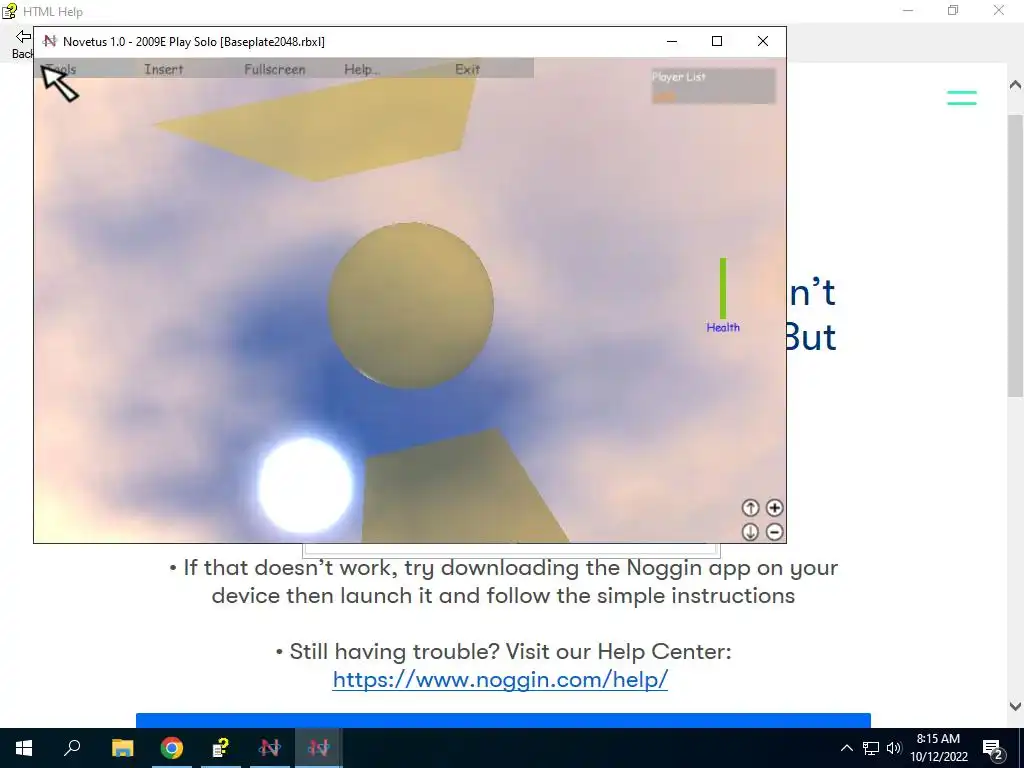
Task: Click the Novetus title bar icon
Action: tap(50, 41)
